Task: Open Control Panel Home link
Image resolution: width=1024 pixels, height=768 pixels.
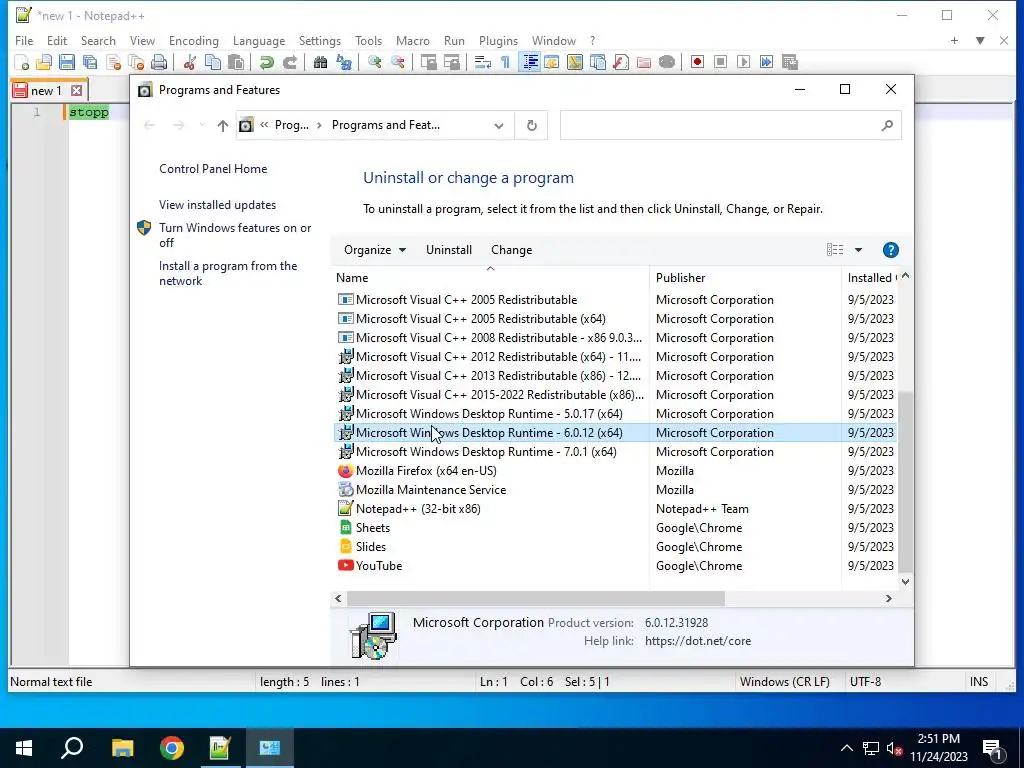Action: tap(213, 169)
